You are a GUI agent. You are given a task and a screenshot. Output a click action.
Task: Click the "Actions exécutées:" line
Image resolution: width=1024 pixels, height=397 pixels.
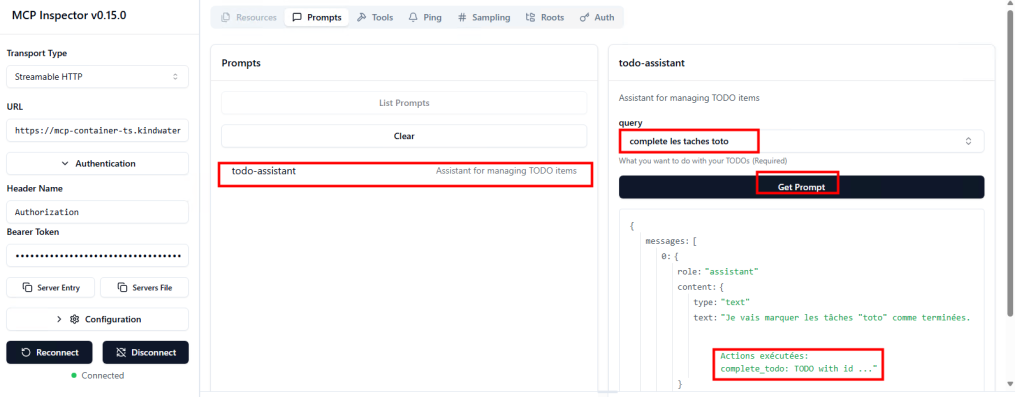pyautogui.click(x=764, y=356)
